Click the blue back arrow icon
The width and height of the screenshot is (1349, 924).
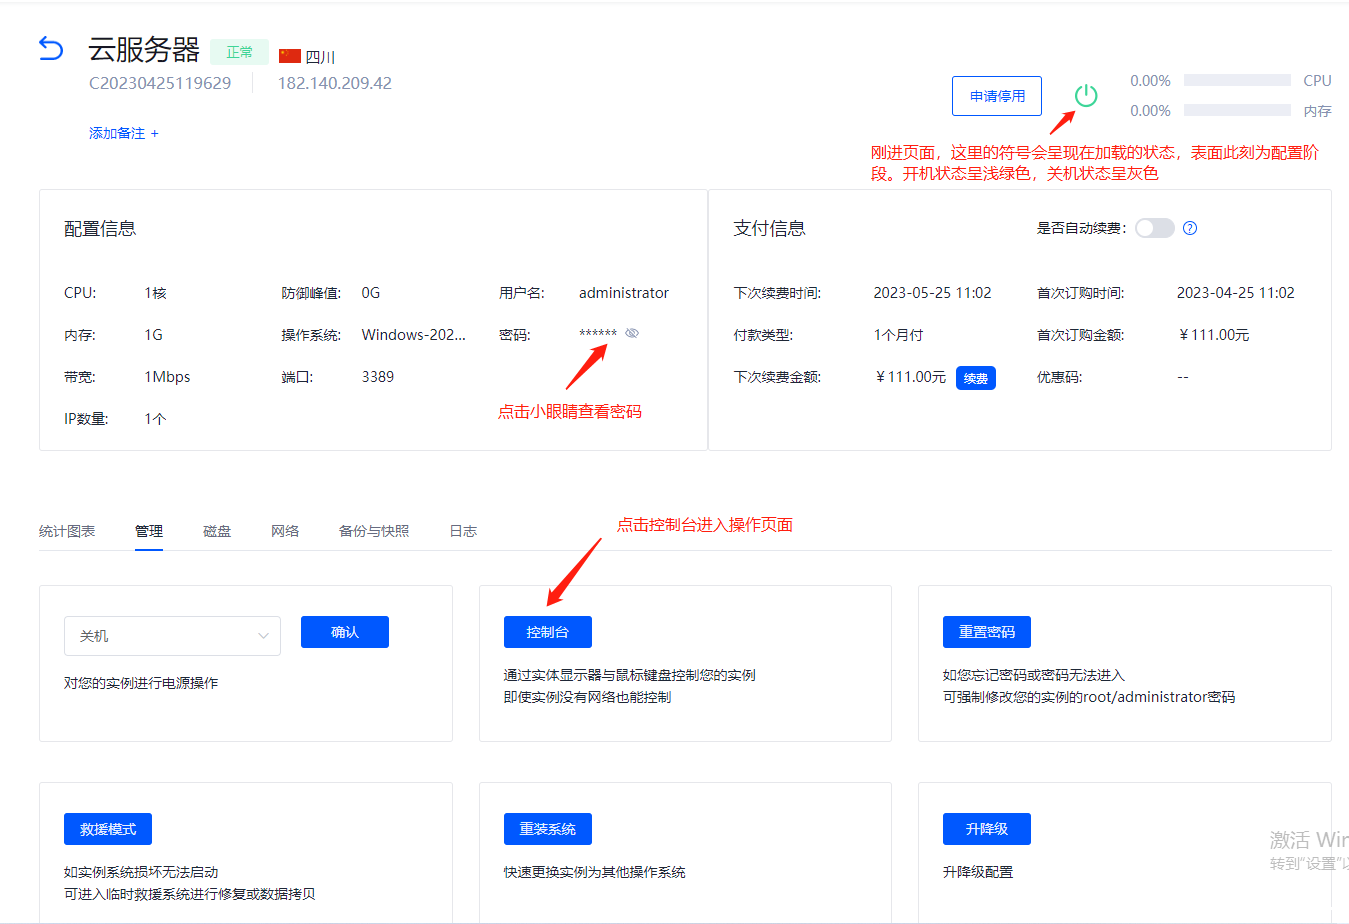pyautogui.click(x=50, y=48)
